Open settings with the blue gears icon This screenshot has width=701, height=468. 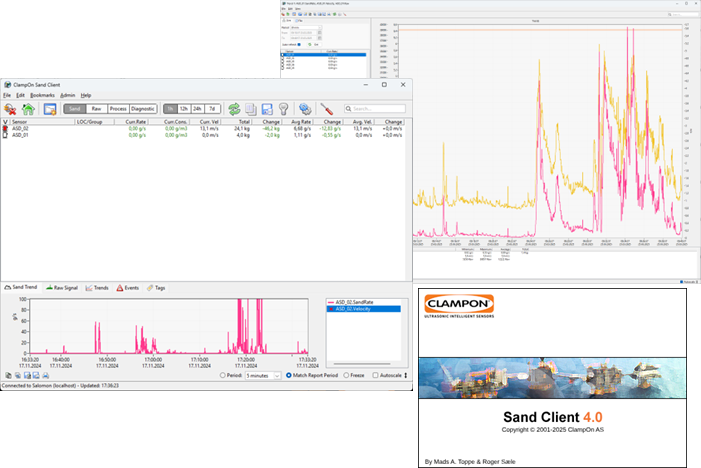tap(305, 109)
